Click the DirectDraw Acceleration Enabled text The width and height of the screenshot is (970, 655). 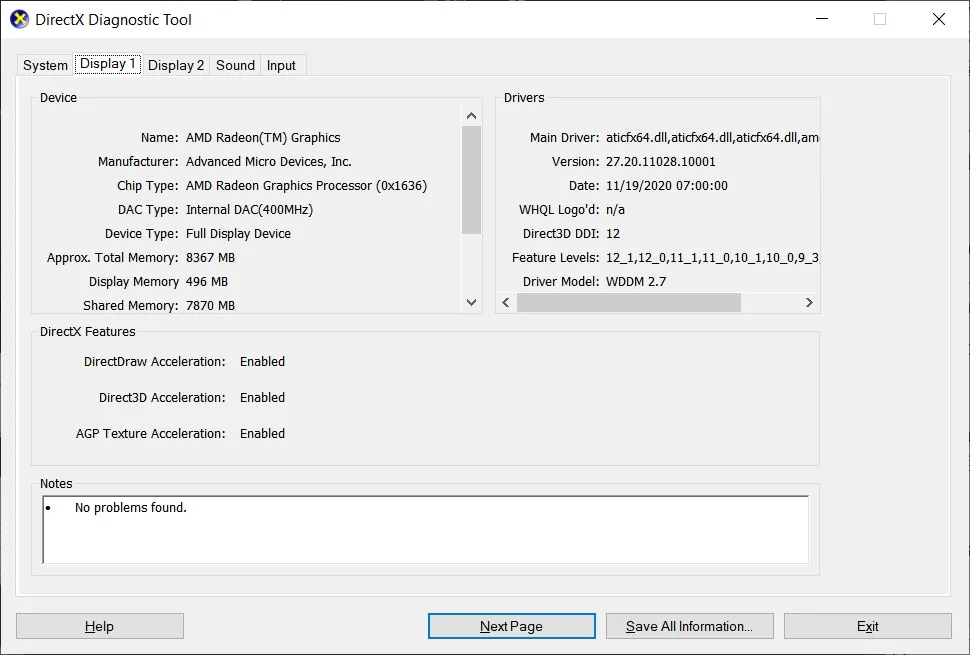point(262,361)
